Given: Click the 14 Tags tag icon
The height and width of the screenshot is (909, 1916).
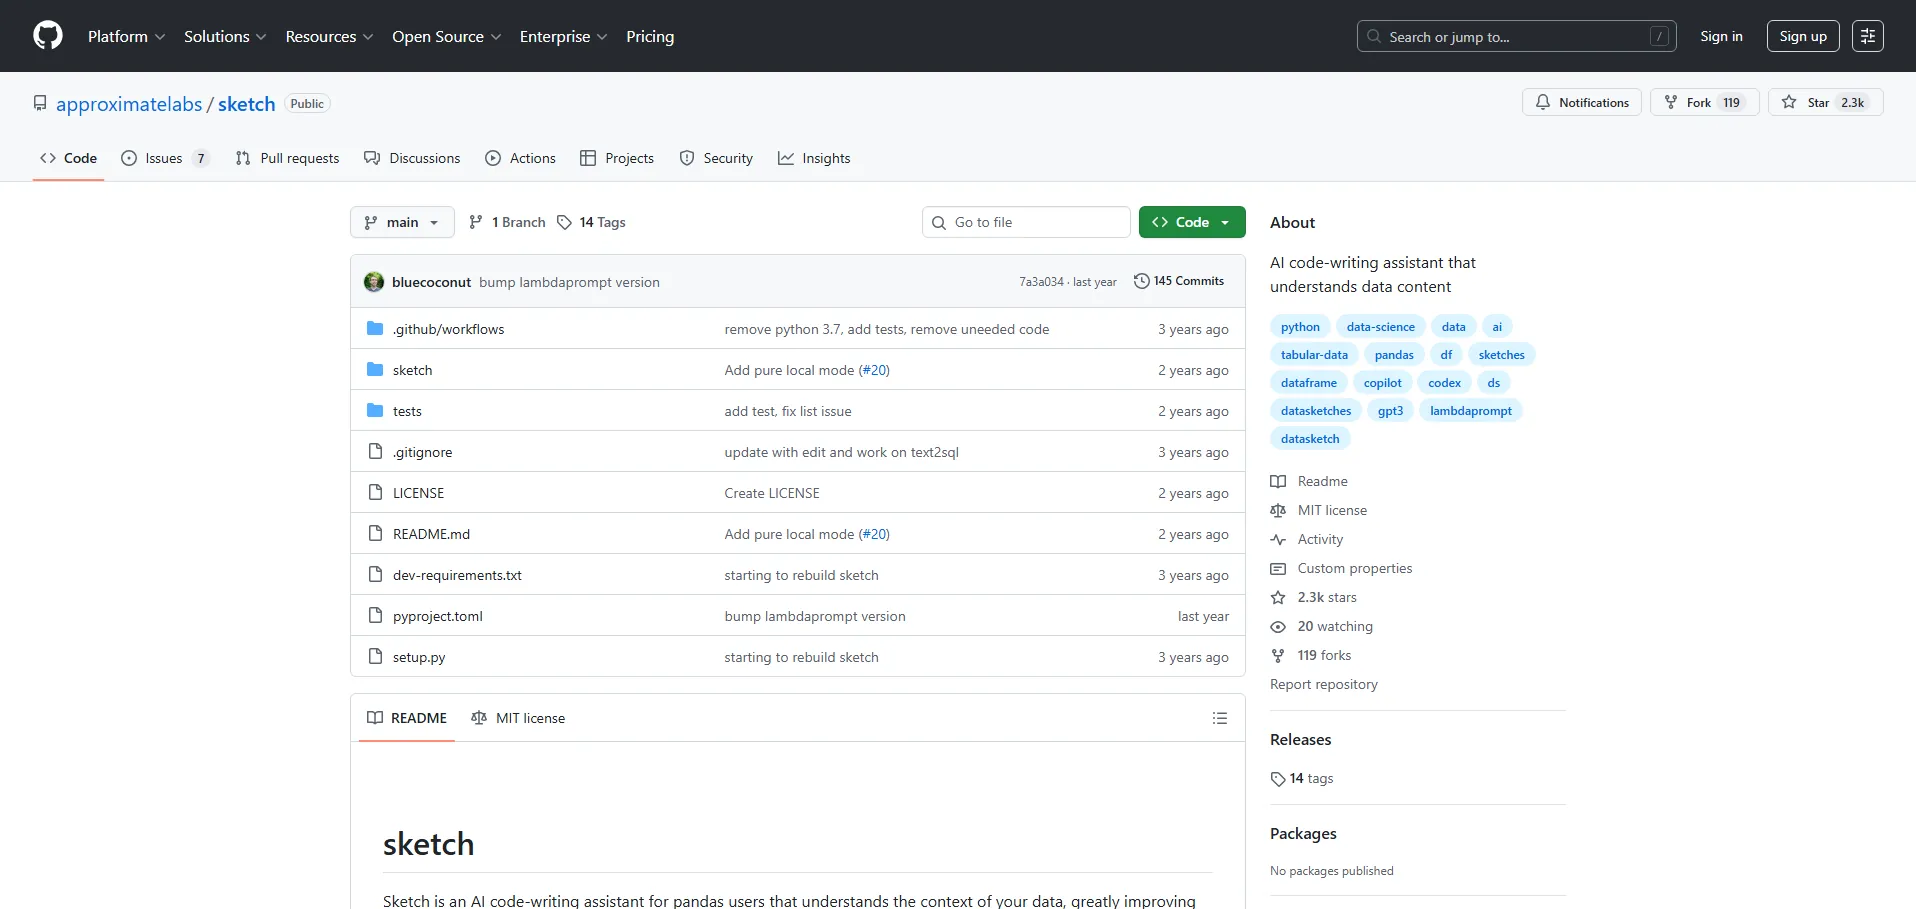Looking at the screenshot, I should coord(564,222).
